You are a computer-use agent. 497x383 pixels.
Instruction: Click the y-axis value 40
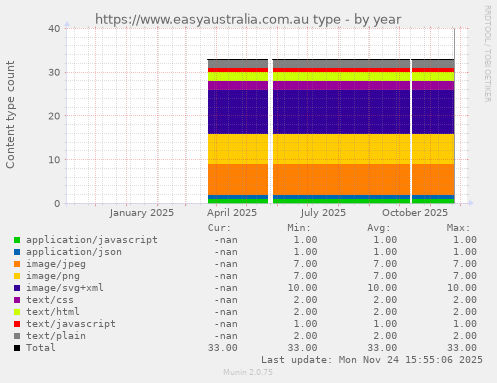[x=54, y=29]
